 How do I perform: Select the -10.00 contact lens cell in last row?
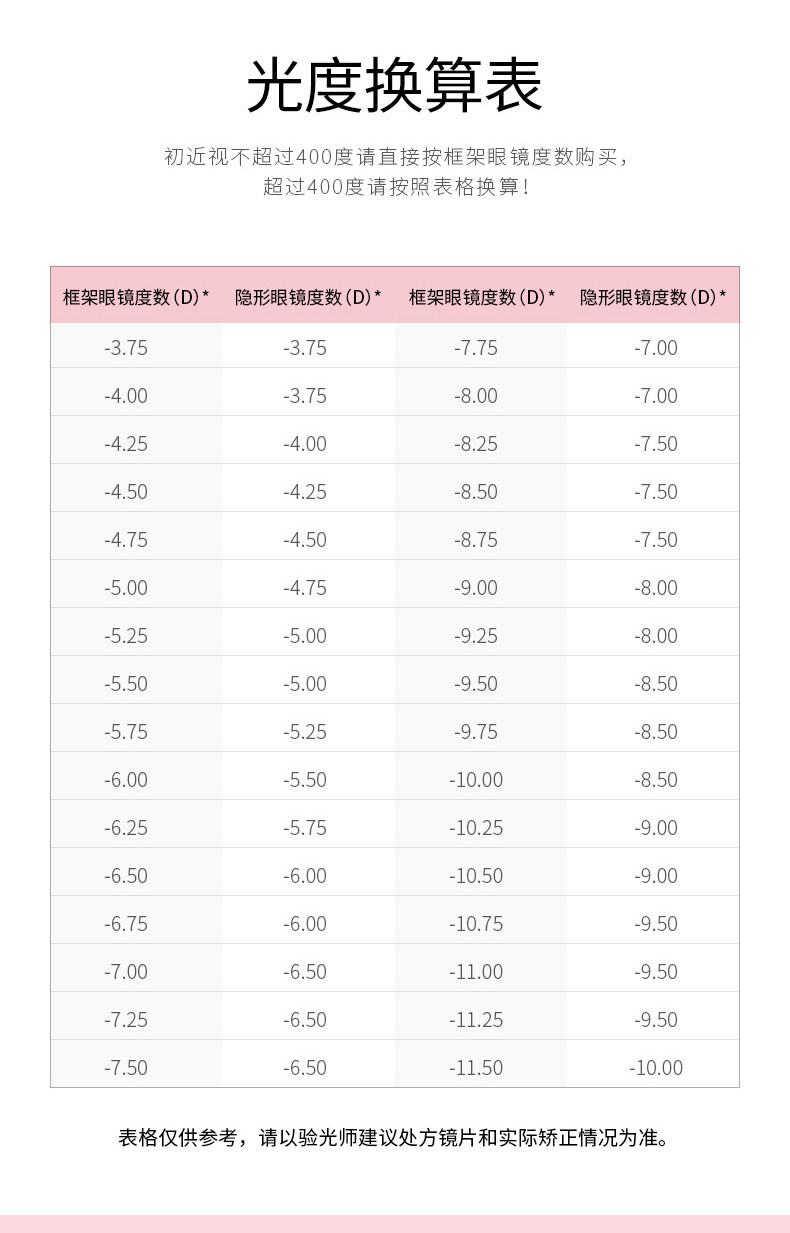[x=656, y=1068]
